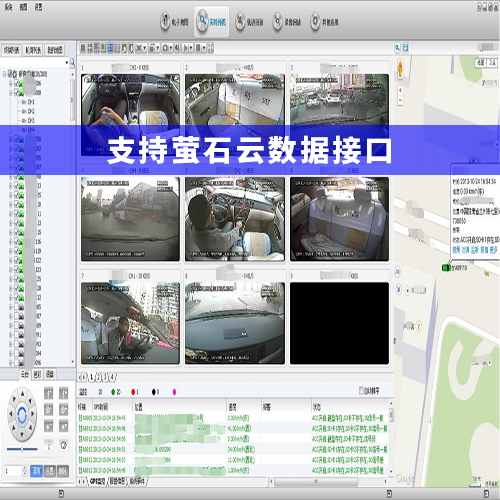Zoom out on the map
The width and height of the screenshot is (500, 500).
pos(400,100)
